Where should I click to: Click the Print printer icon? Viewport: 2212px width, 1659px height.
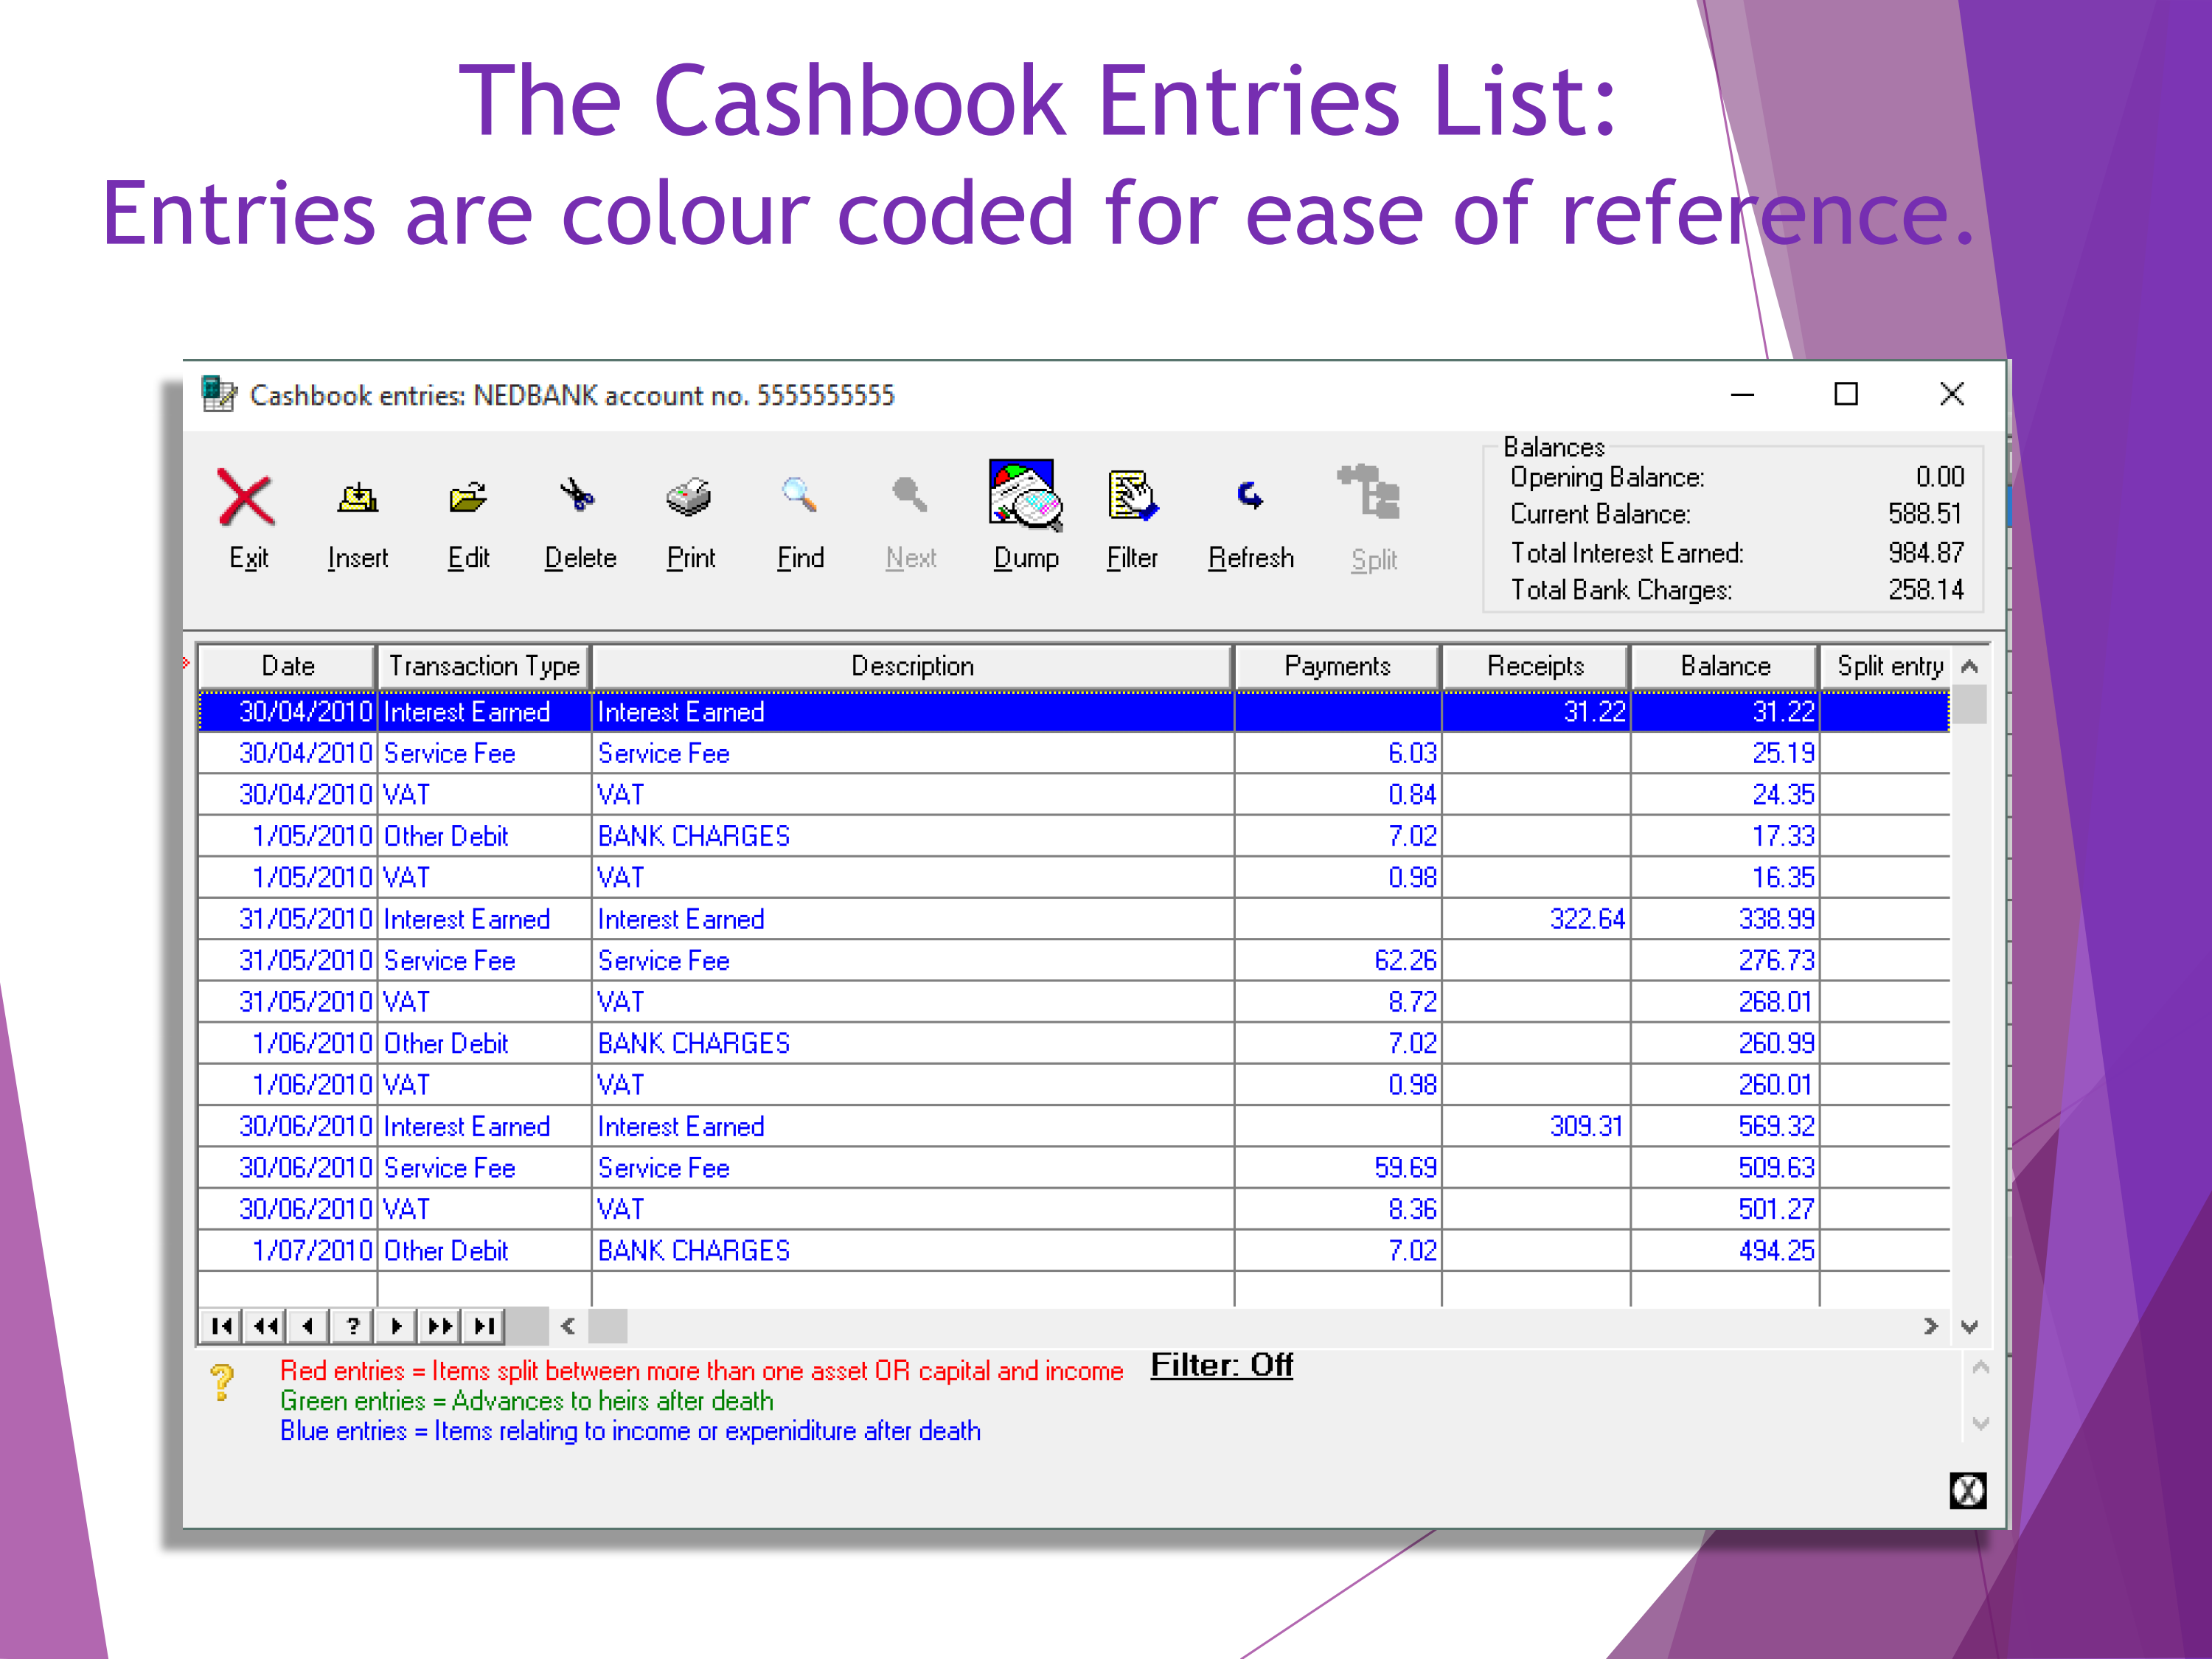688,497
